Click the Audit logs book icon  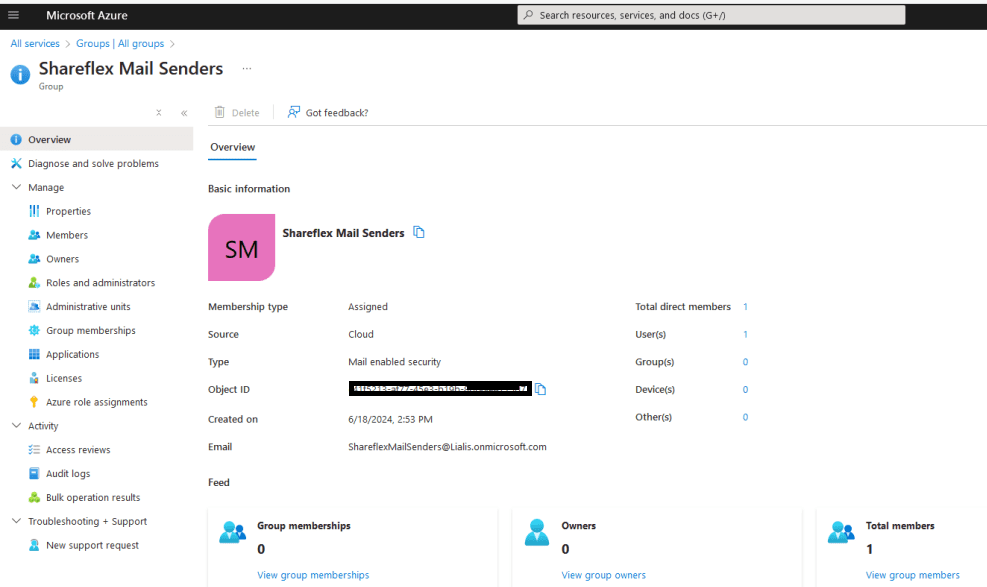click(34, 474)
